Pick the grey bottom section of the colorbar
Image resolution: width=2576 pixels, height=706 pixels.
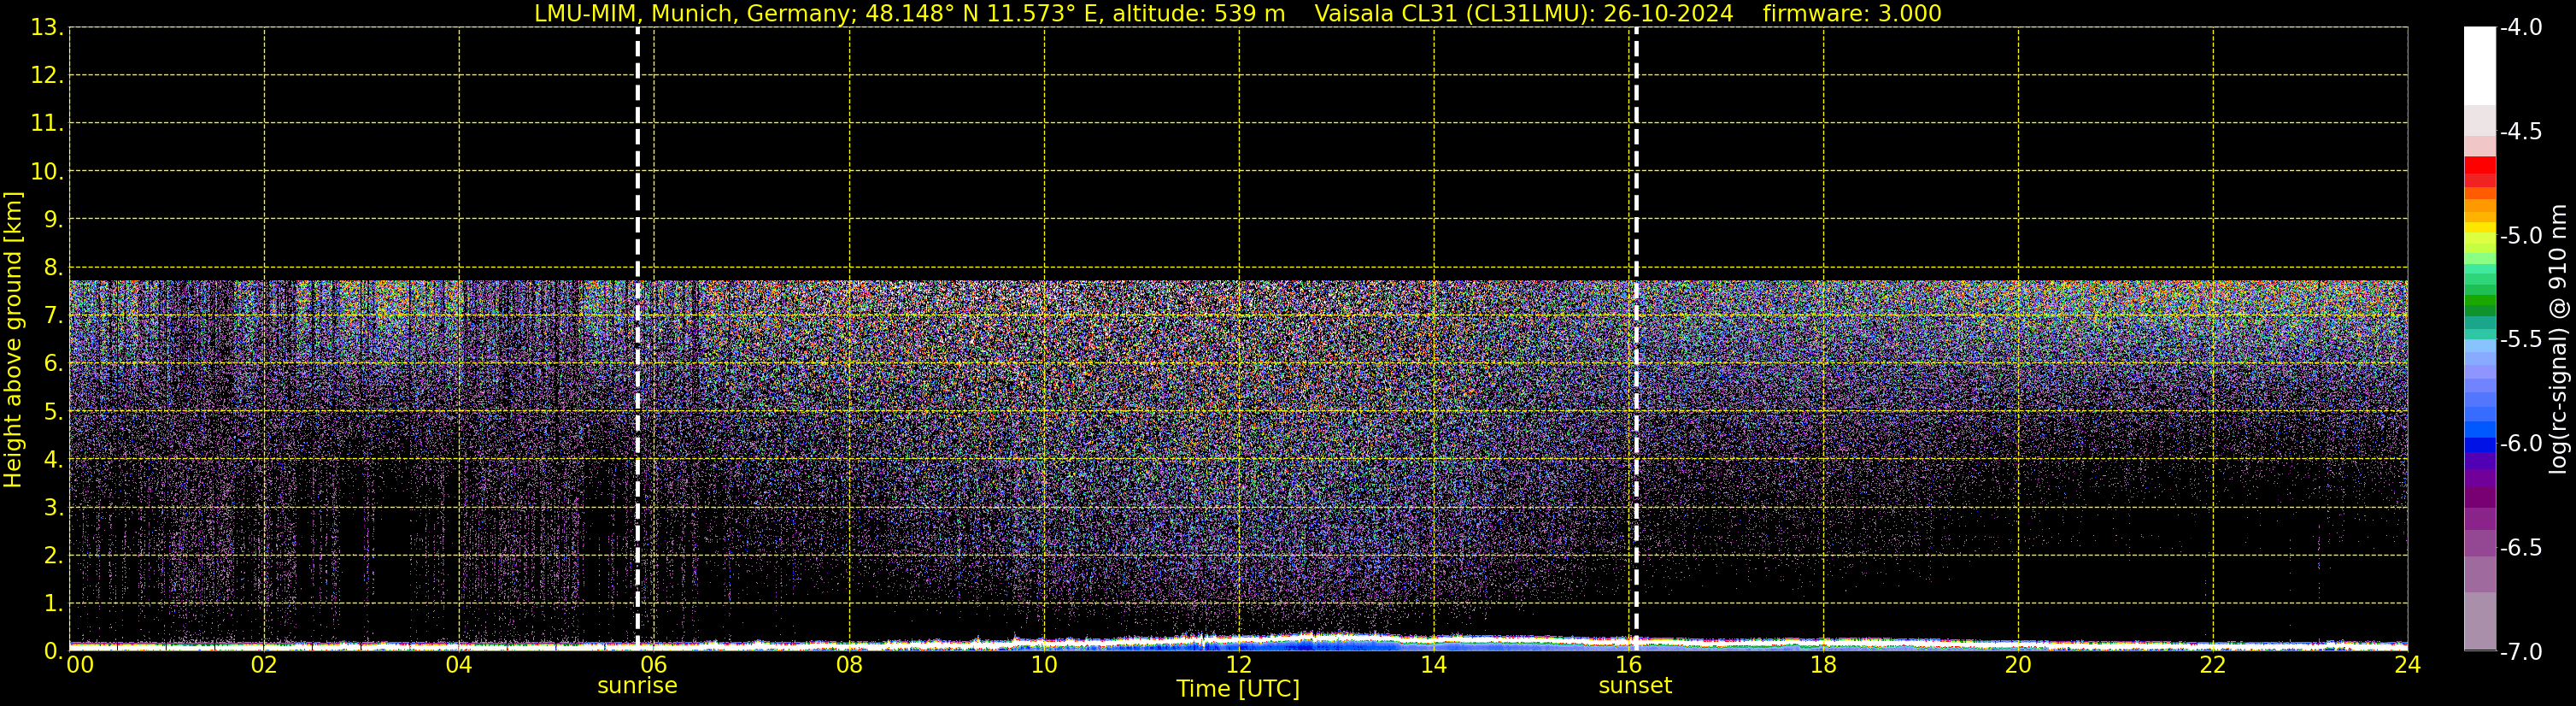(2479, 620)
